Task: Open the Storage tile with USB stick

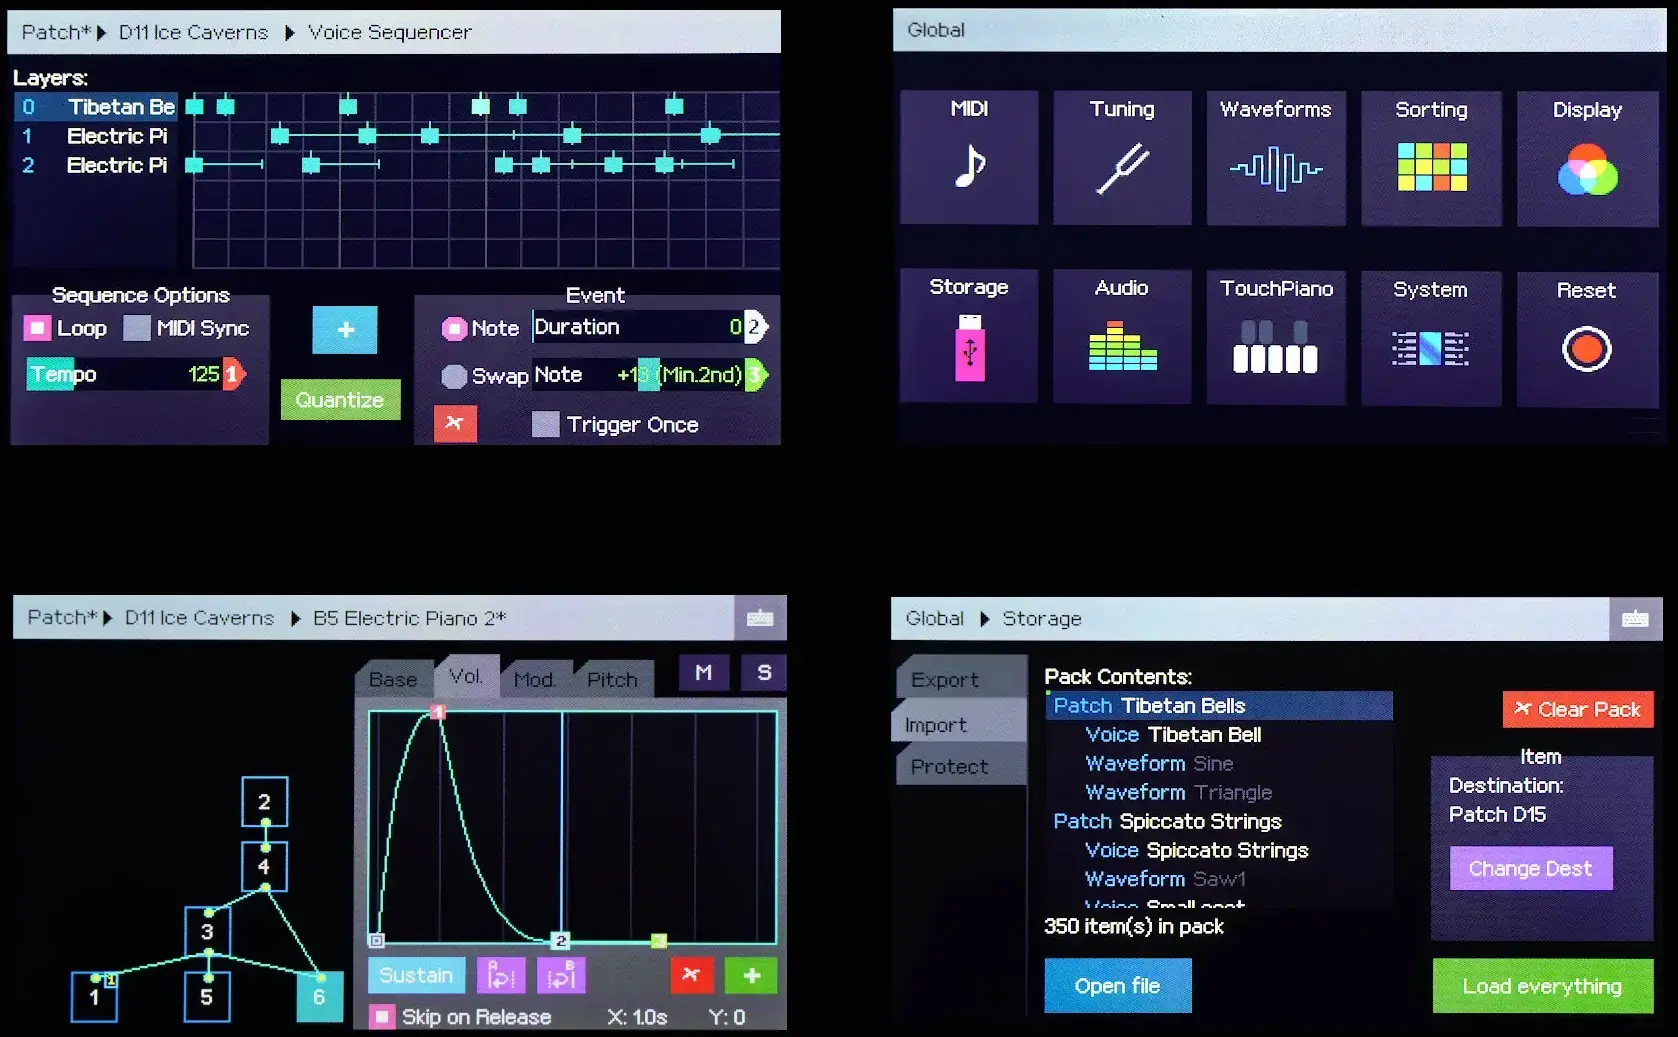Action: click(x=969, y=336)
